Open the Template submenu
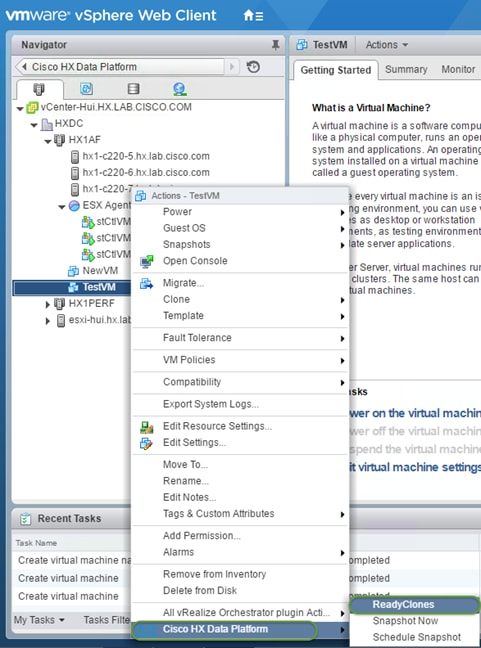481x648 pixels. [240, 316]
